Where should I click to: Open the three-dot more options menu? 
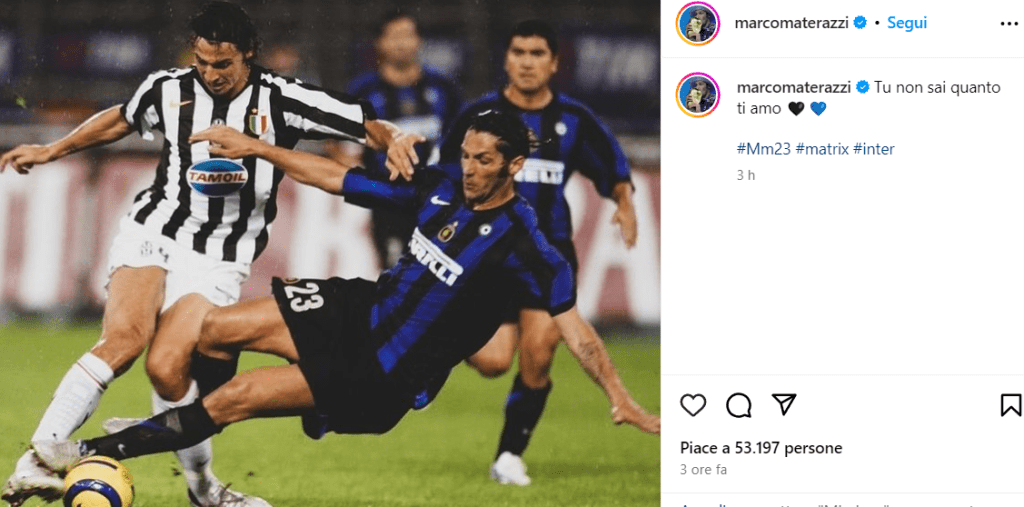[x=1009, y=24]
